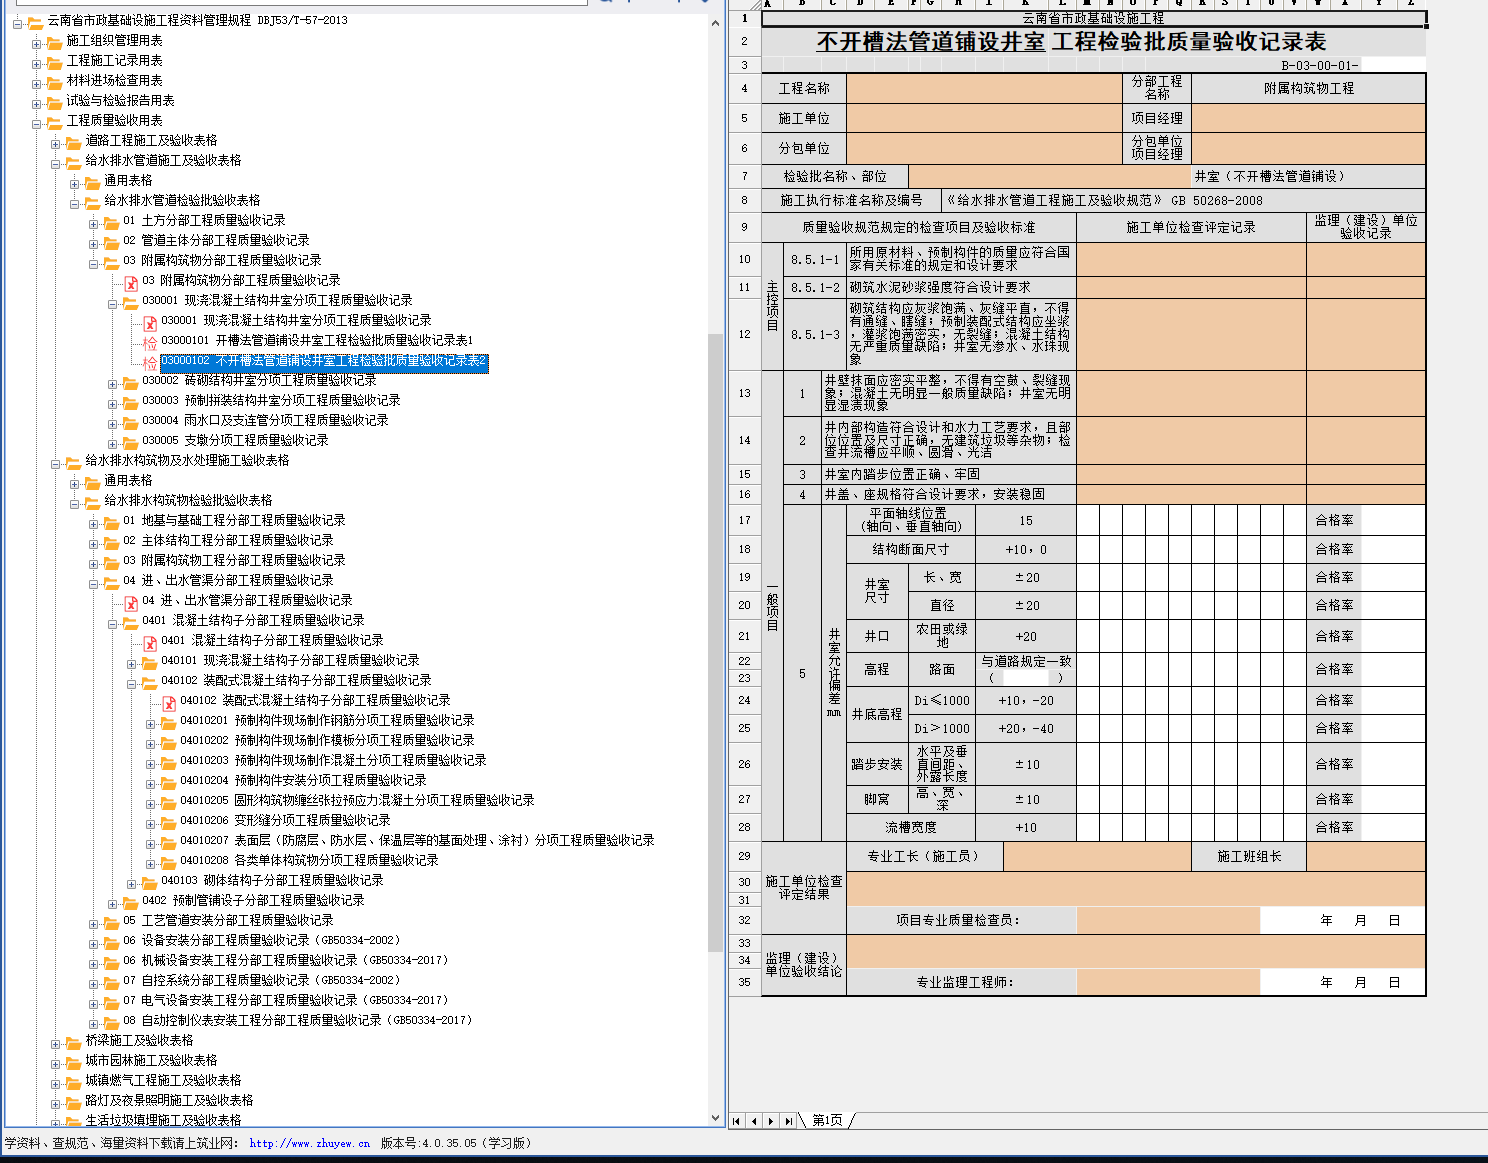Click the 项目经理 input cell

(x=1309, y=118)
